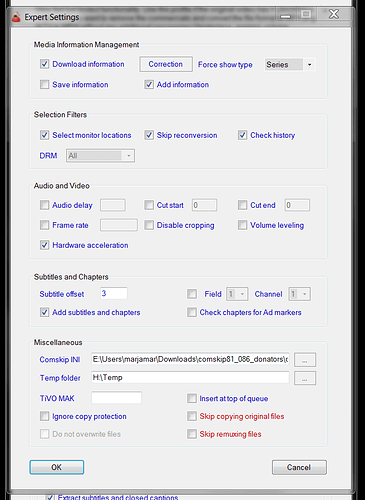
Task: Maximize the Expert Settings window
Action: click(306, 14)
